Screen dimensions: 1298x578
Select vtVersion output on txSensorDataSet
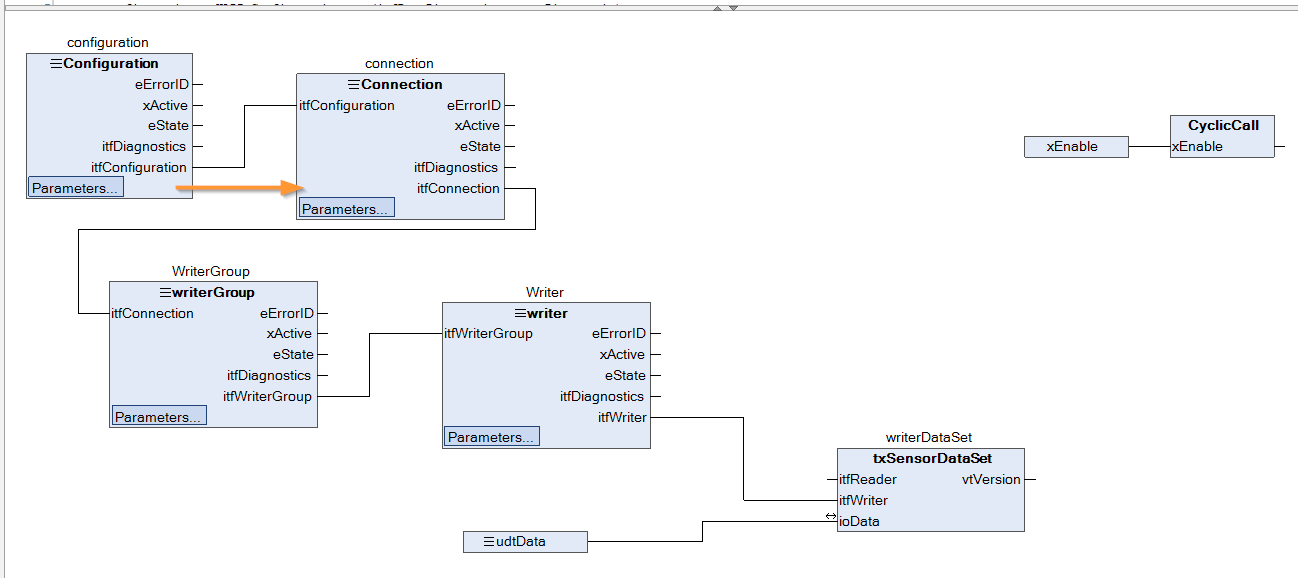991,479
